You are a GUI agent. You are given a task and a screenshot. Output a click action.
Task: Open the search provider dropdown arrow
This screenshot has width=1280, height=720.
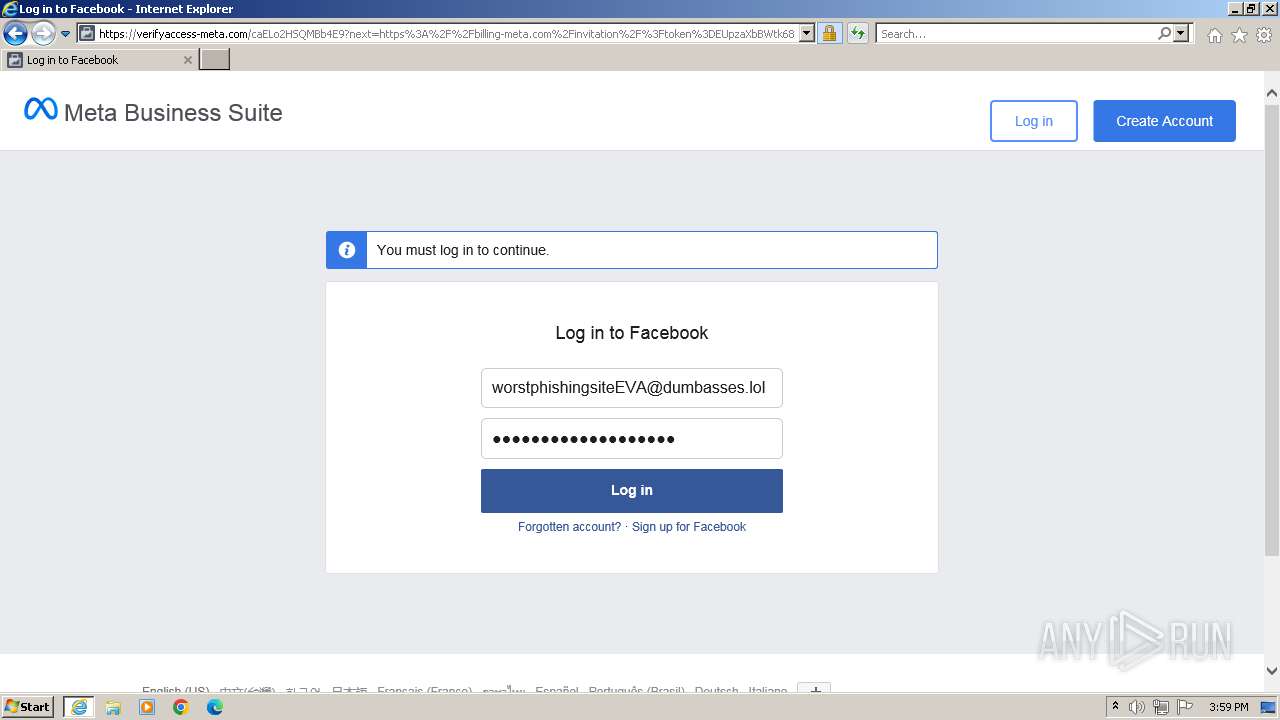pos(1181,33)
